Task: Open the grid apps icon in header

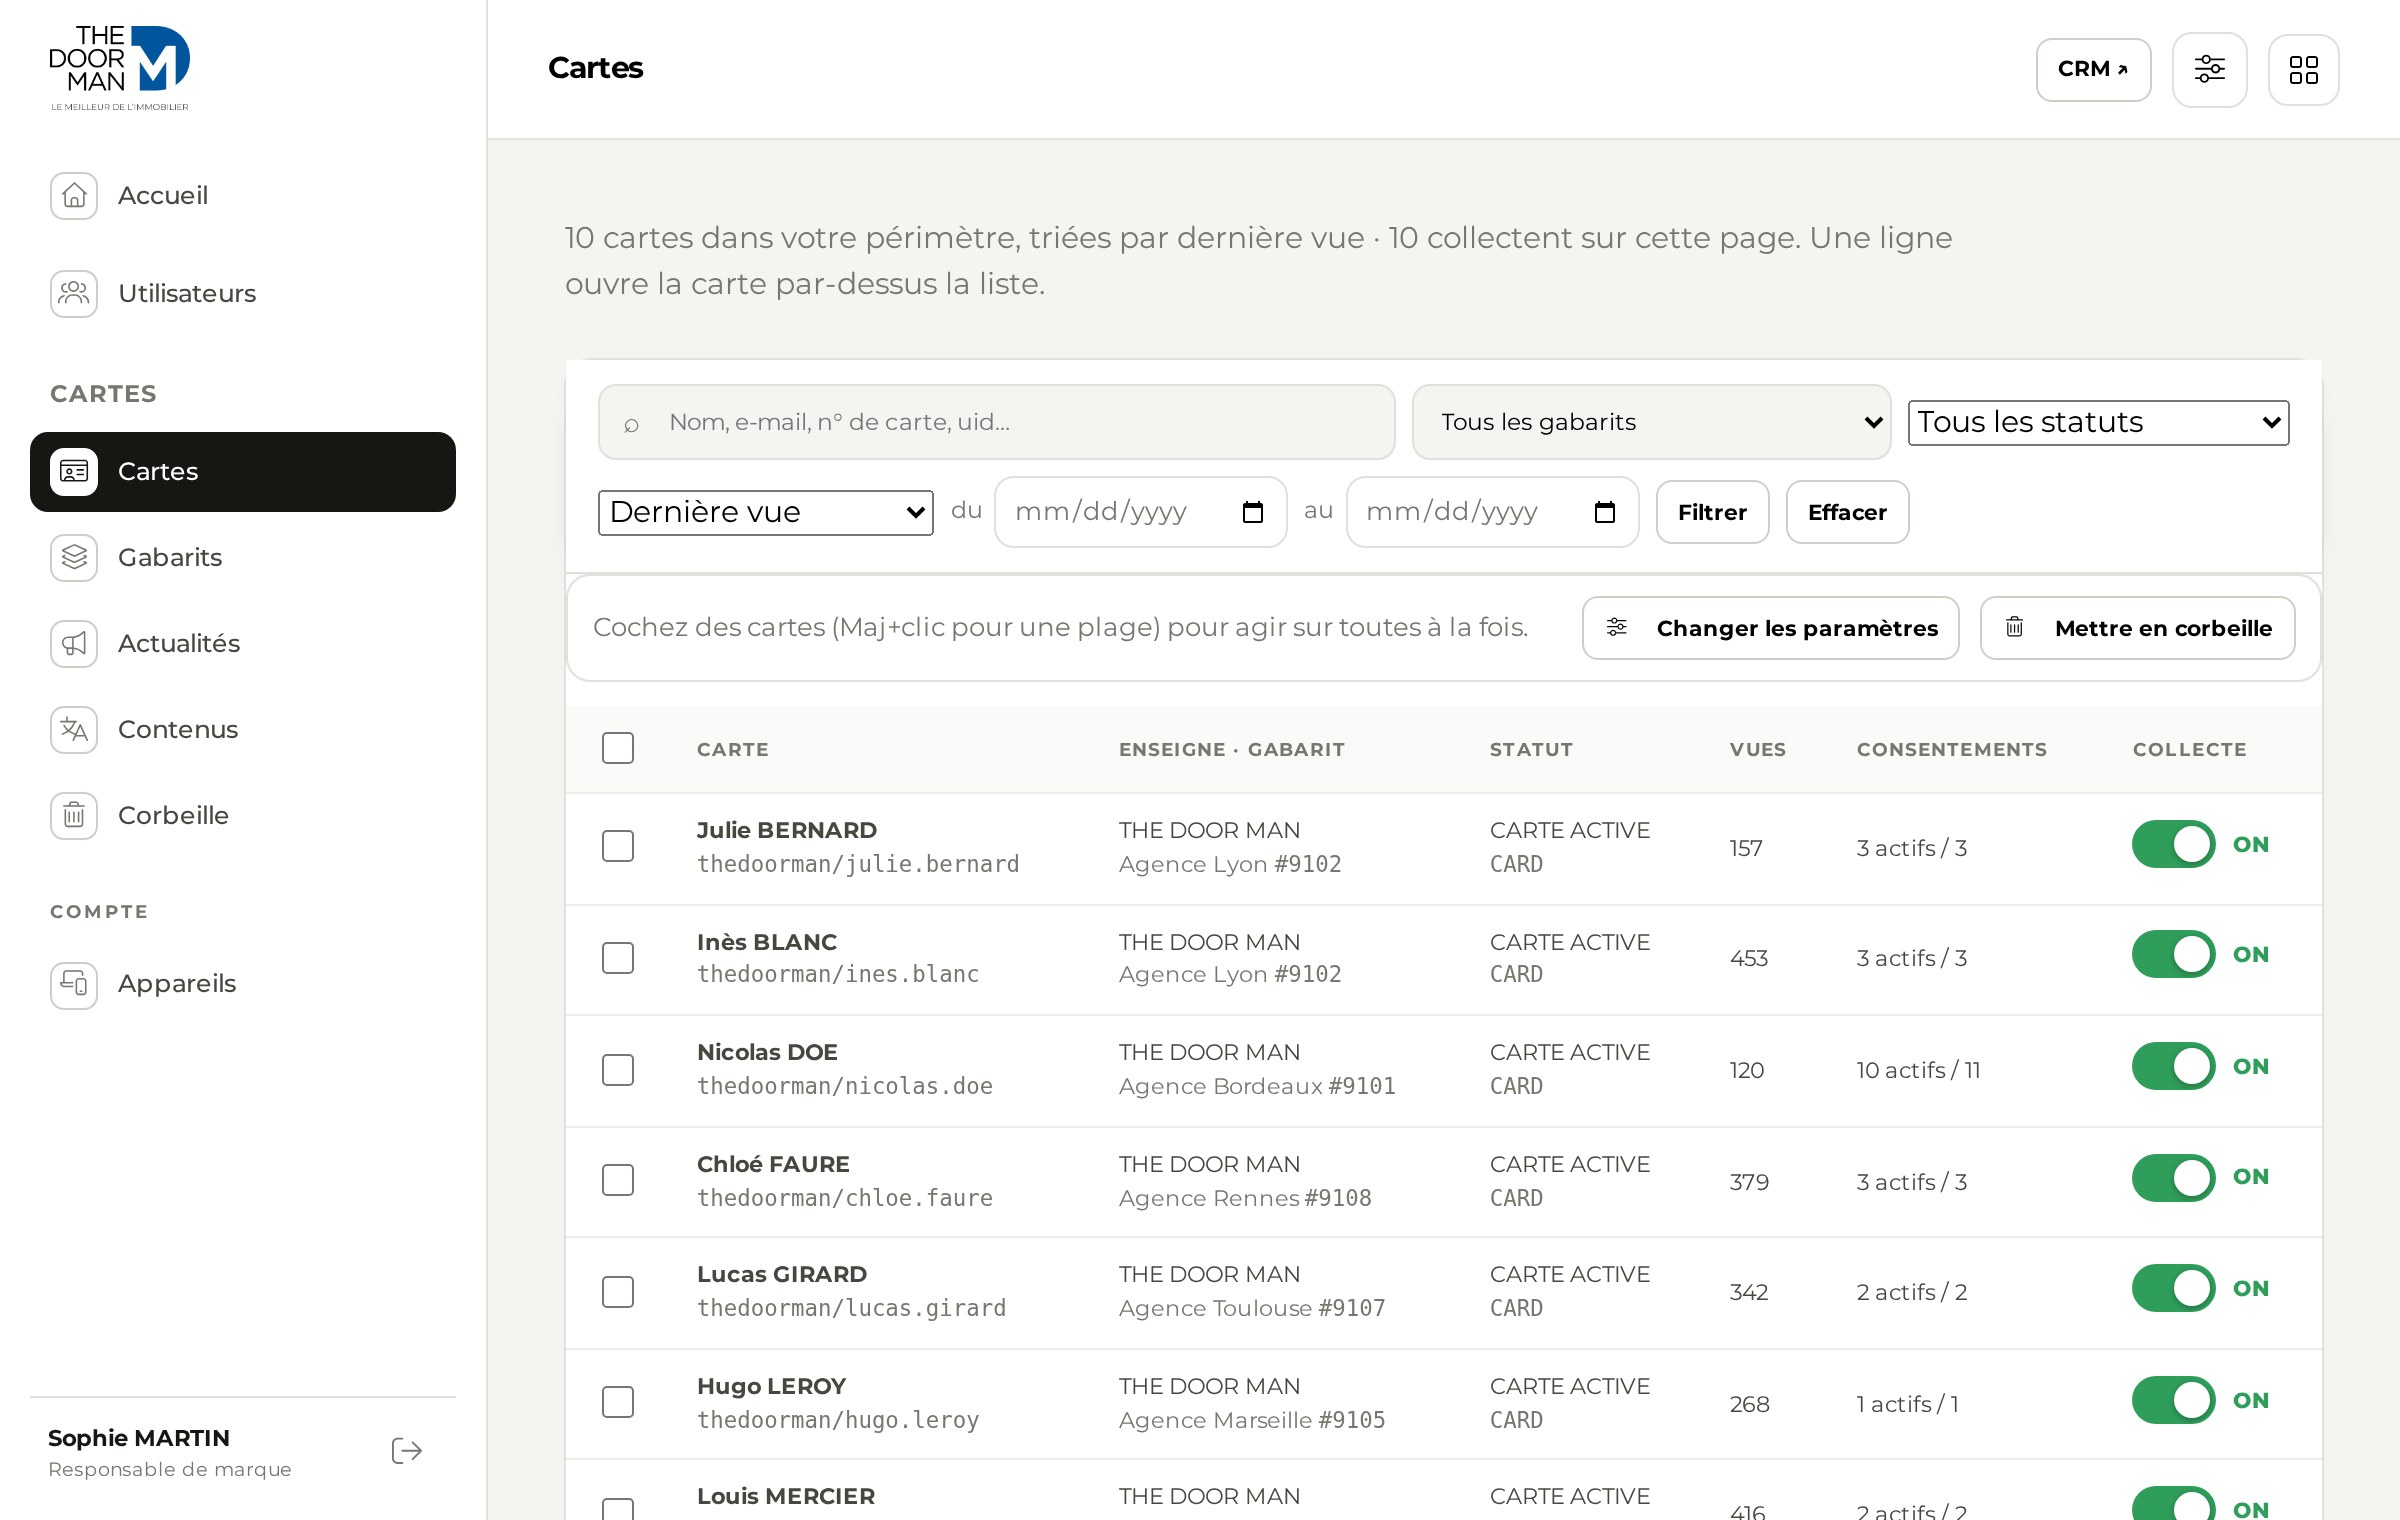Action: coord(2303,69)
